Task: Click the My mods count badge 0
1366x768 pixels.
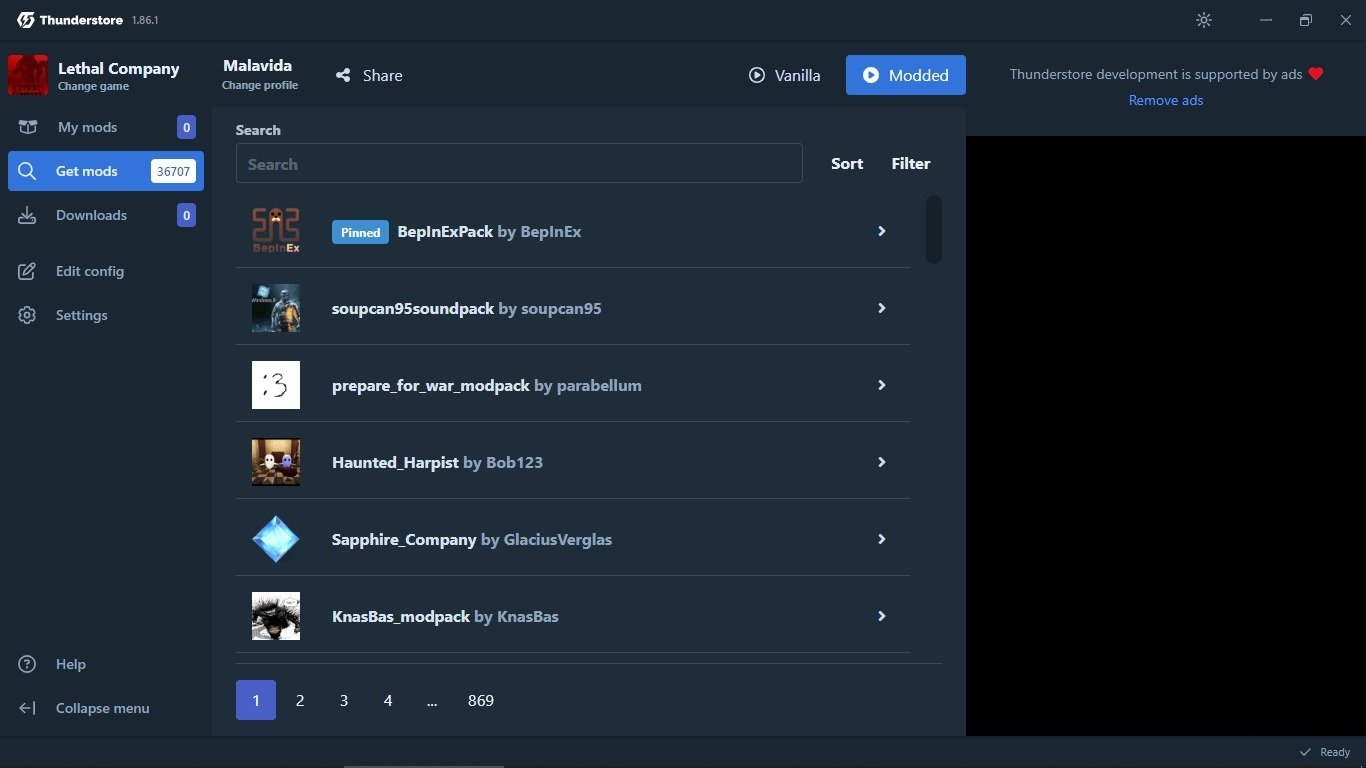Action: [186, 127]
